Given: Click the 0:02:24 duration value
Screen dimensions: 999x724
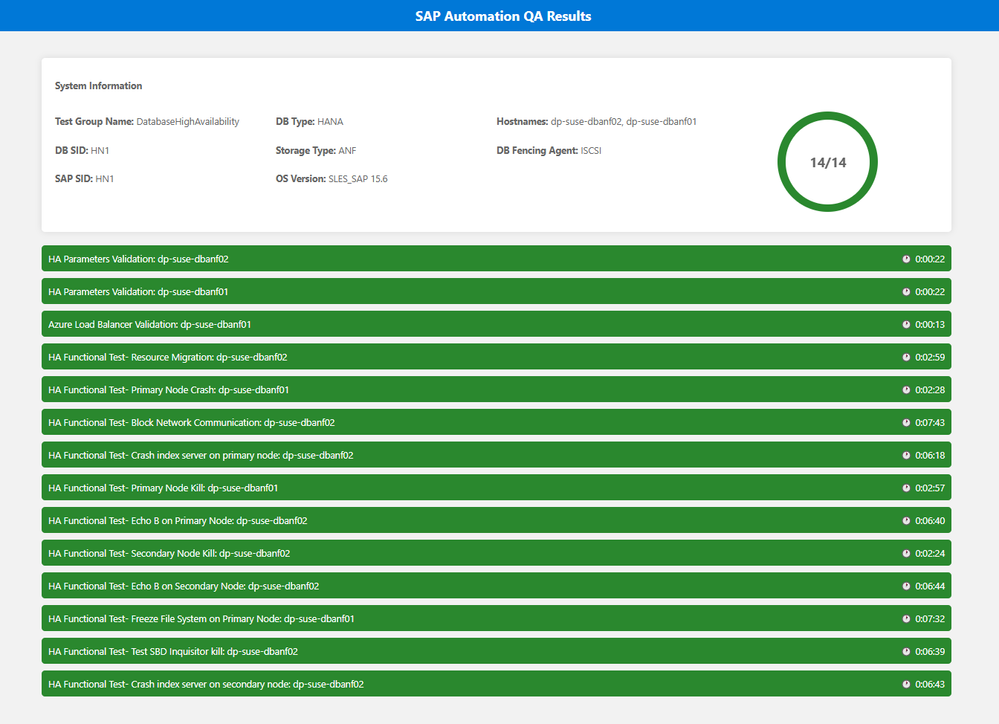Looking at the screenshot, I should [930, 553].
